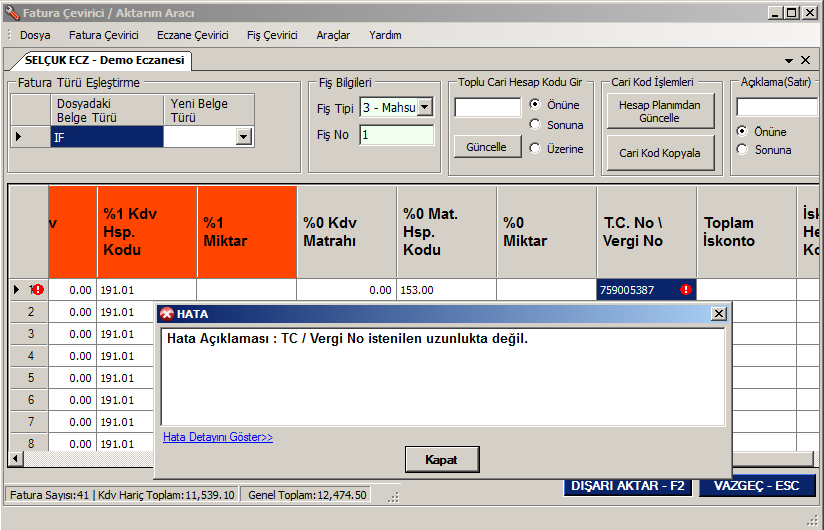The image size is (824, 530).
Task: Close the HATA dialog with X icon
Action: (718, 314)
